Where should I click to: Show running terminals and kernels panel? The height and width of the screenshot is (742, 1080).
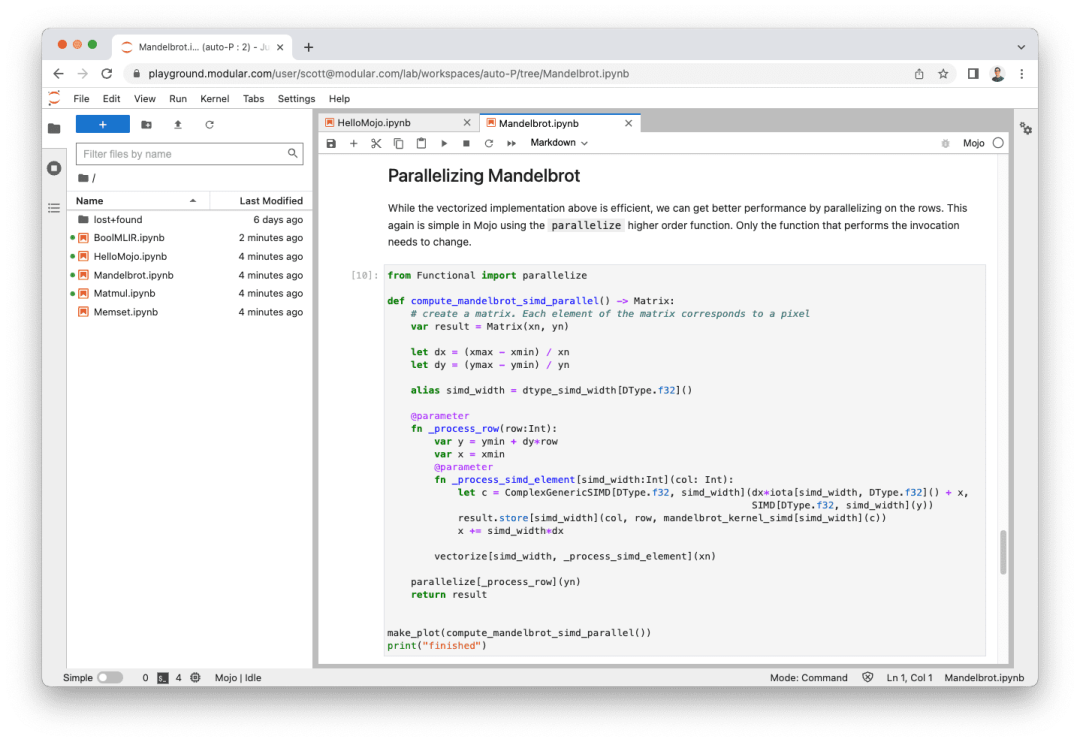point(54,168)
